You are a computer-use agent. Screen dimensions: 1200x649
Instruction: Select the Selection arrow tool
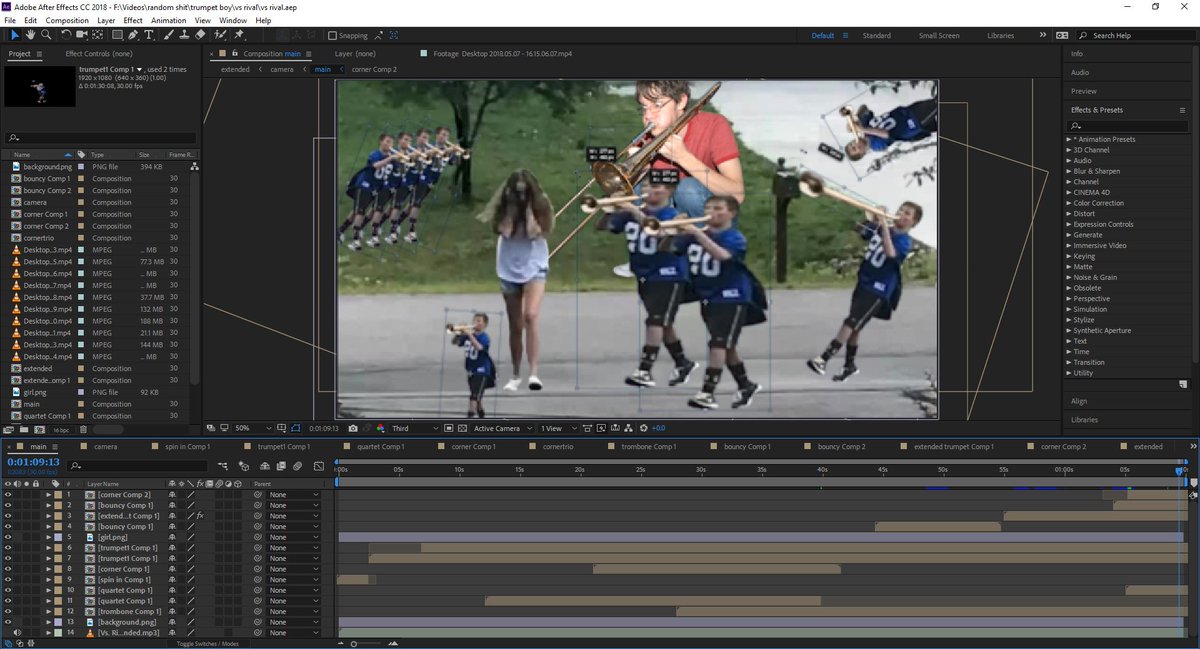(15, 35)
